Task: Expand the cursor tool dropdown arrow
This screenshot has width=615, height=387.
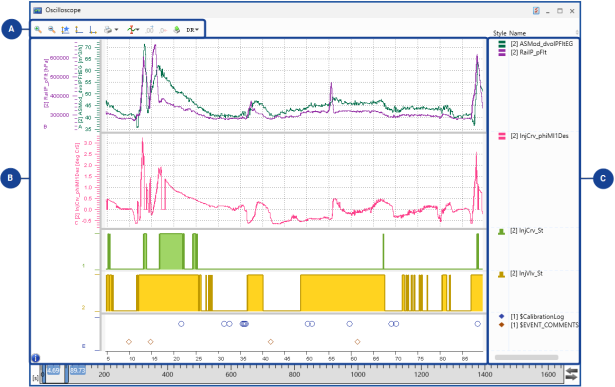Action: pos(138,29)
